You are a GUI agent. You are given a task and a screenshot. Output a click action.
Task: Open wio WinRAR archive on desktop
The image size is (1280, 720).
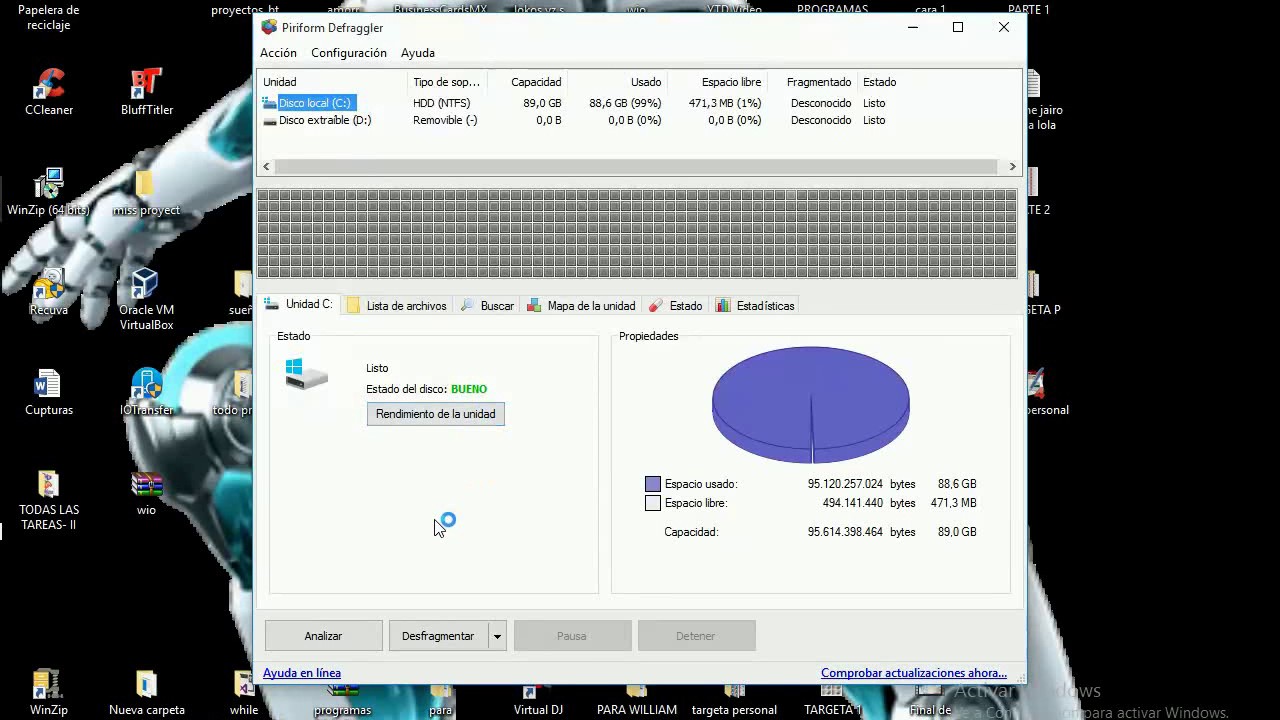pos(147,492)
